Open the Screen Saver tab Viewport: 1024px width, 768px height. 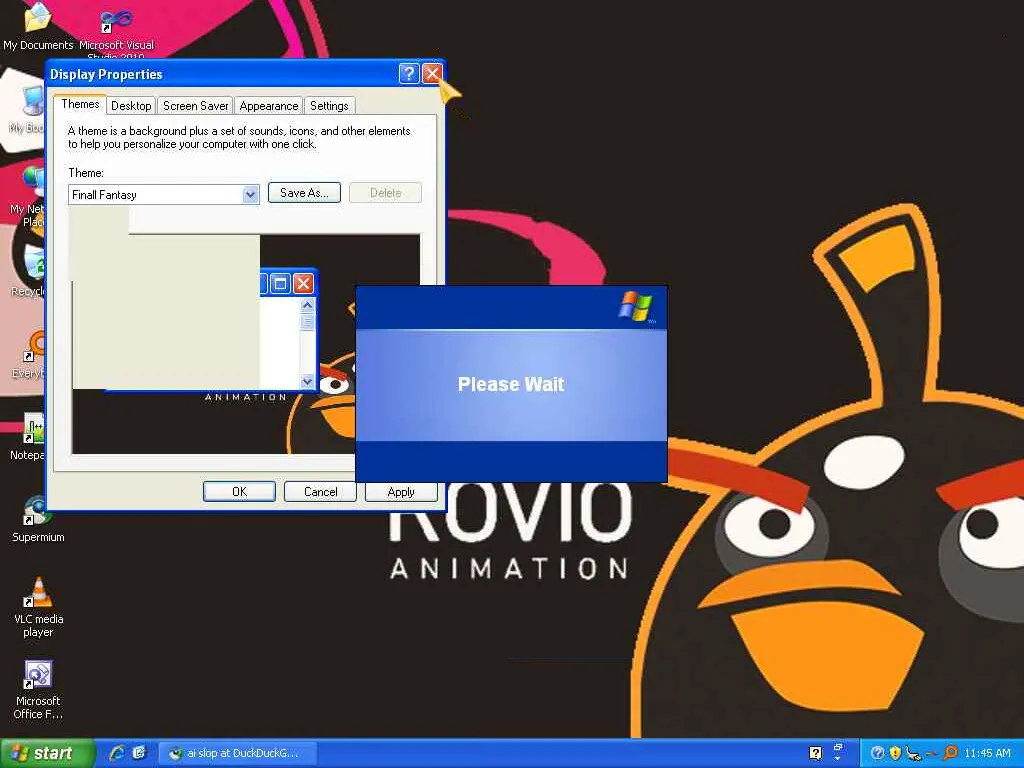(x=195, y=106)
